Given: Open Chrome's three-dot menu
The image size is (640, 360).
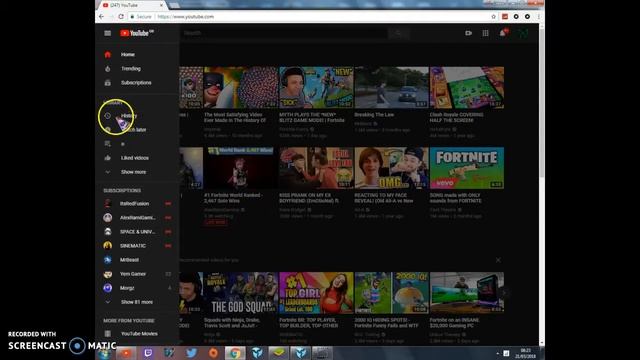Looking at the screenshot, I should [x=539, y=17].
